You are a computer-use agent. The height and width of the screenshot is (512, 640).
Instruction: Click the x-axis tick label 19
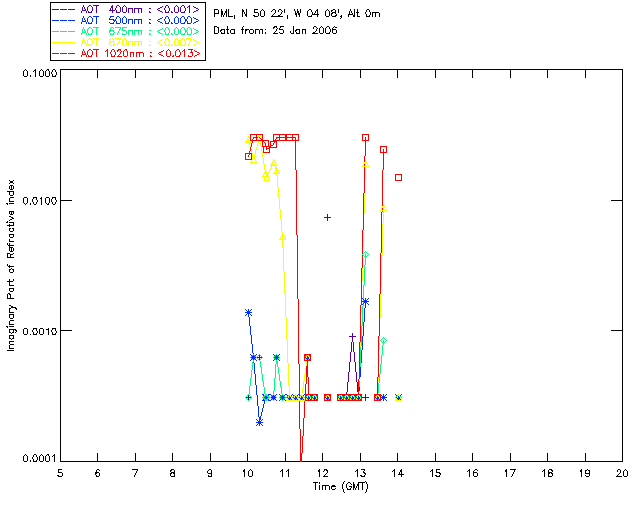[585, 473]
